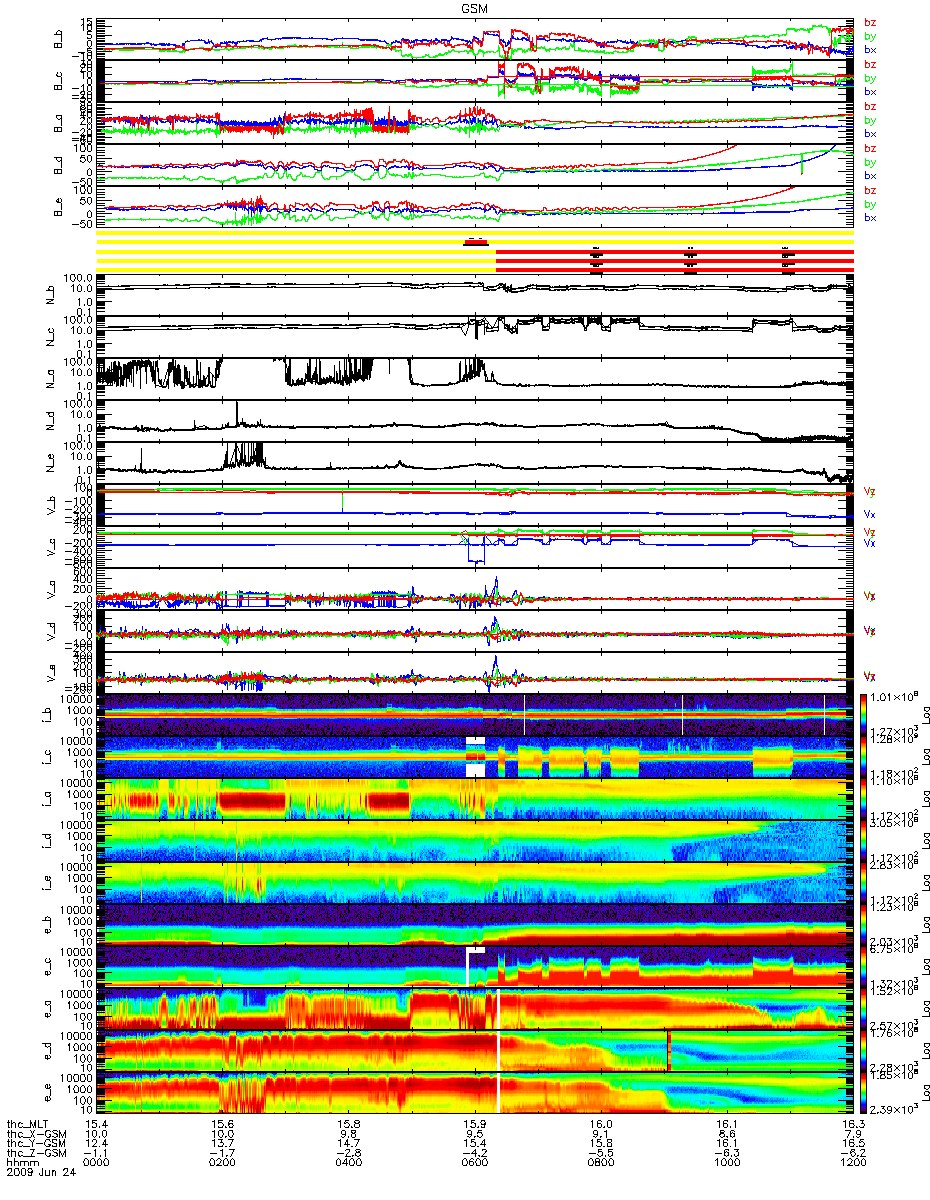The width and height of the screenshot is (930, 1200).
Task: Click the V_b velocity panel label
Action: pos(51,505)
